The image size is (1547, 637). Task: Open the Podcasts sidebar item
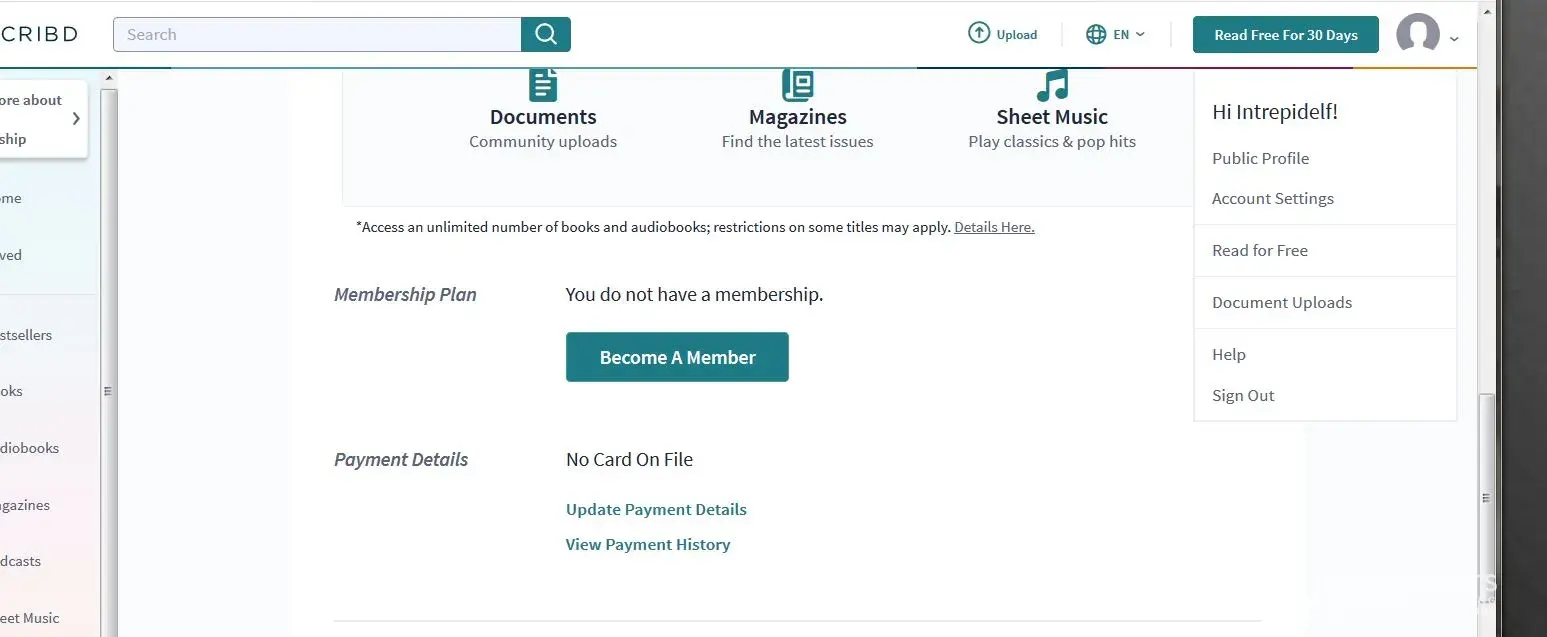click(x=21, y=561)
